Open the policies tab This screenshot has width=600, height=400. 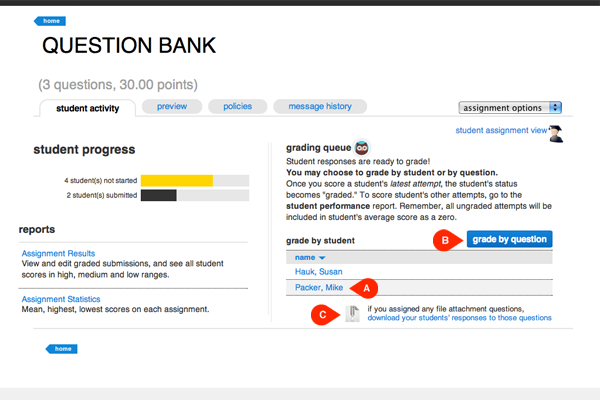click(x=238, y=106)
